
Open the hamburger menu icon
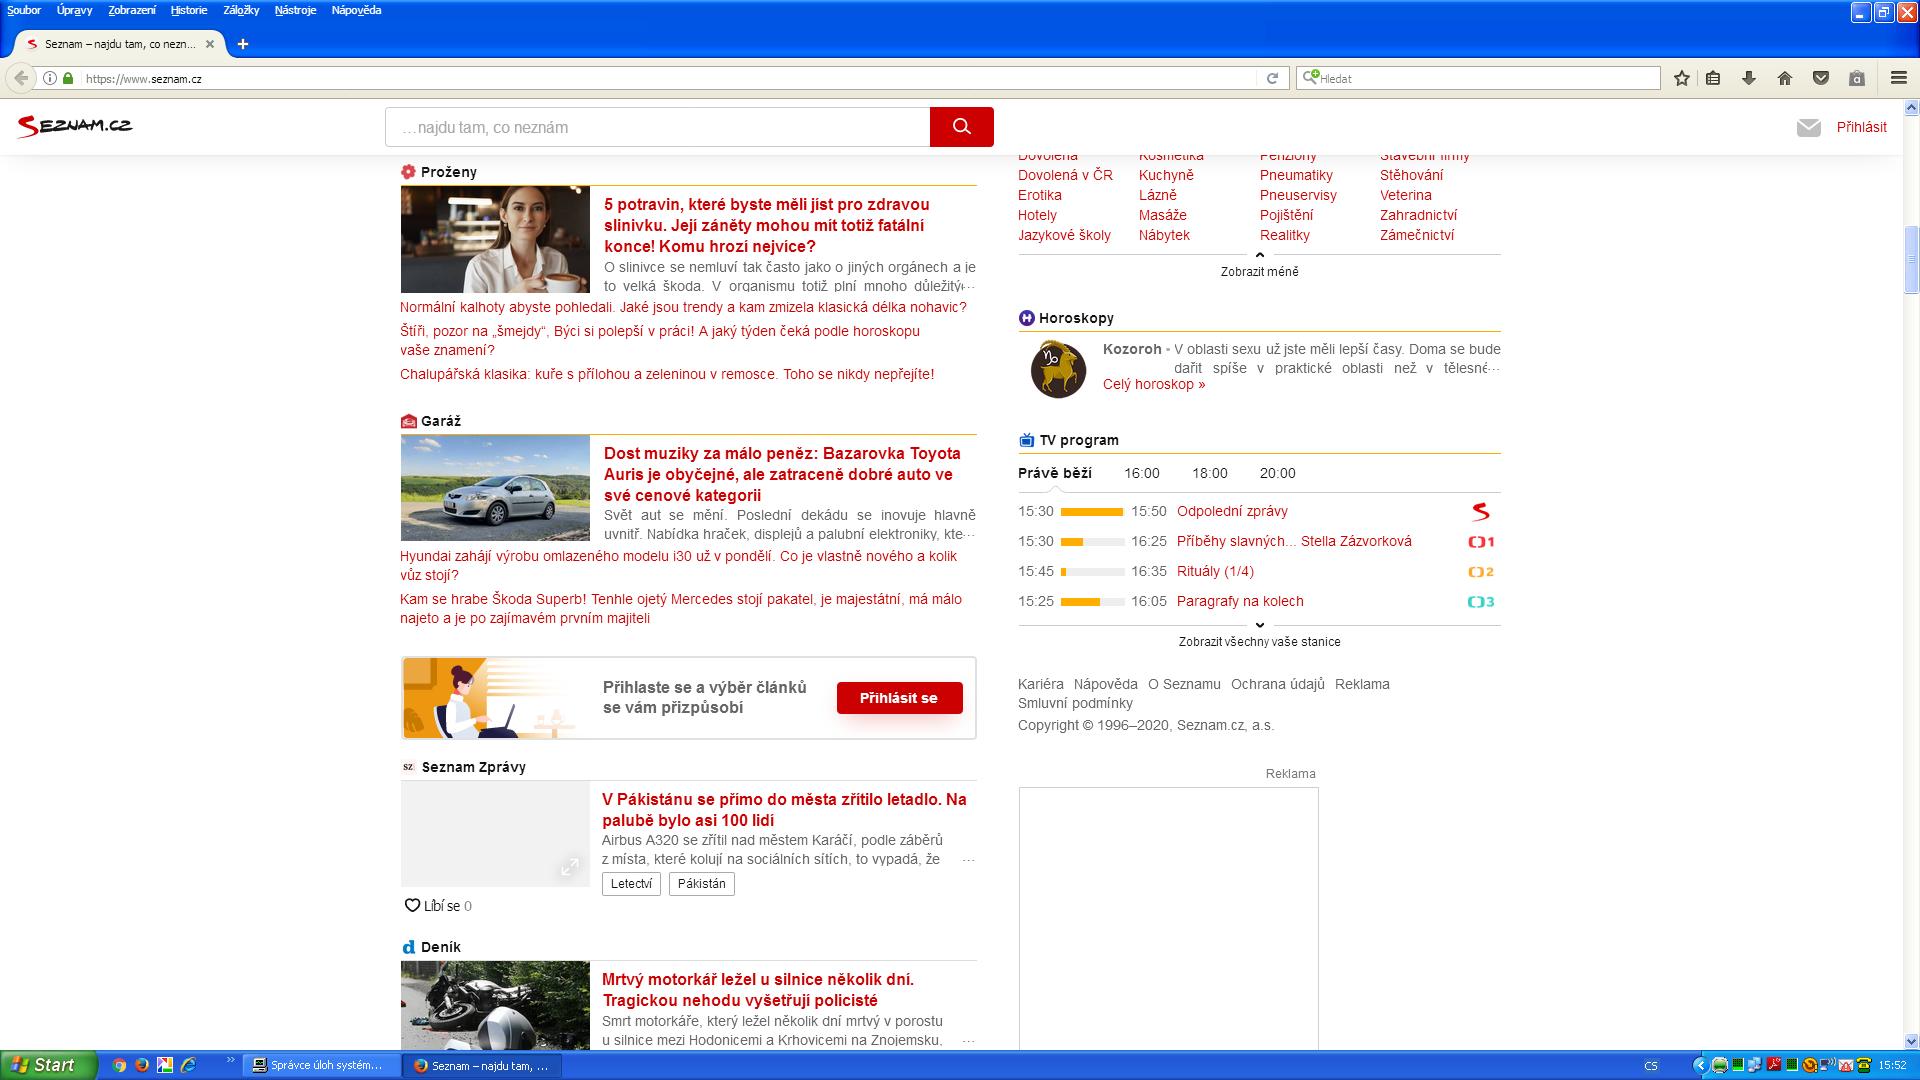click(1899, 78)
